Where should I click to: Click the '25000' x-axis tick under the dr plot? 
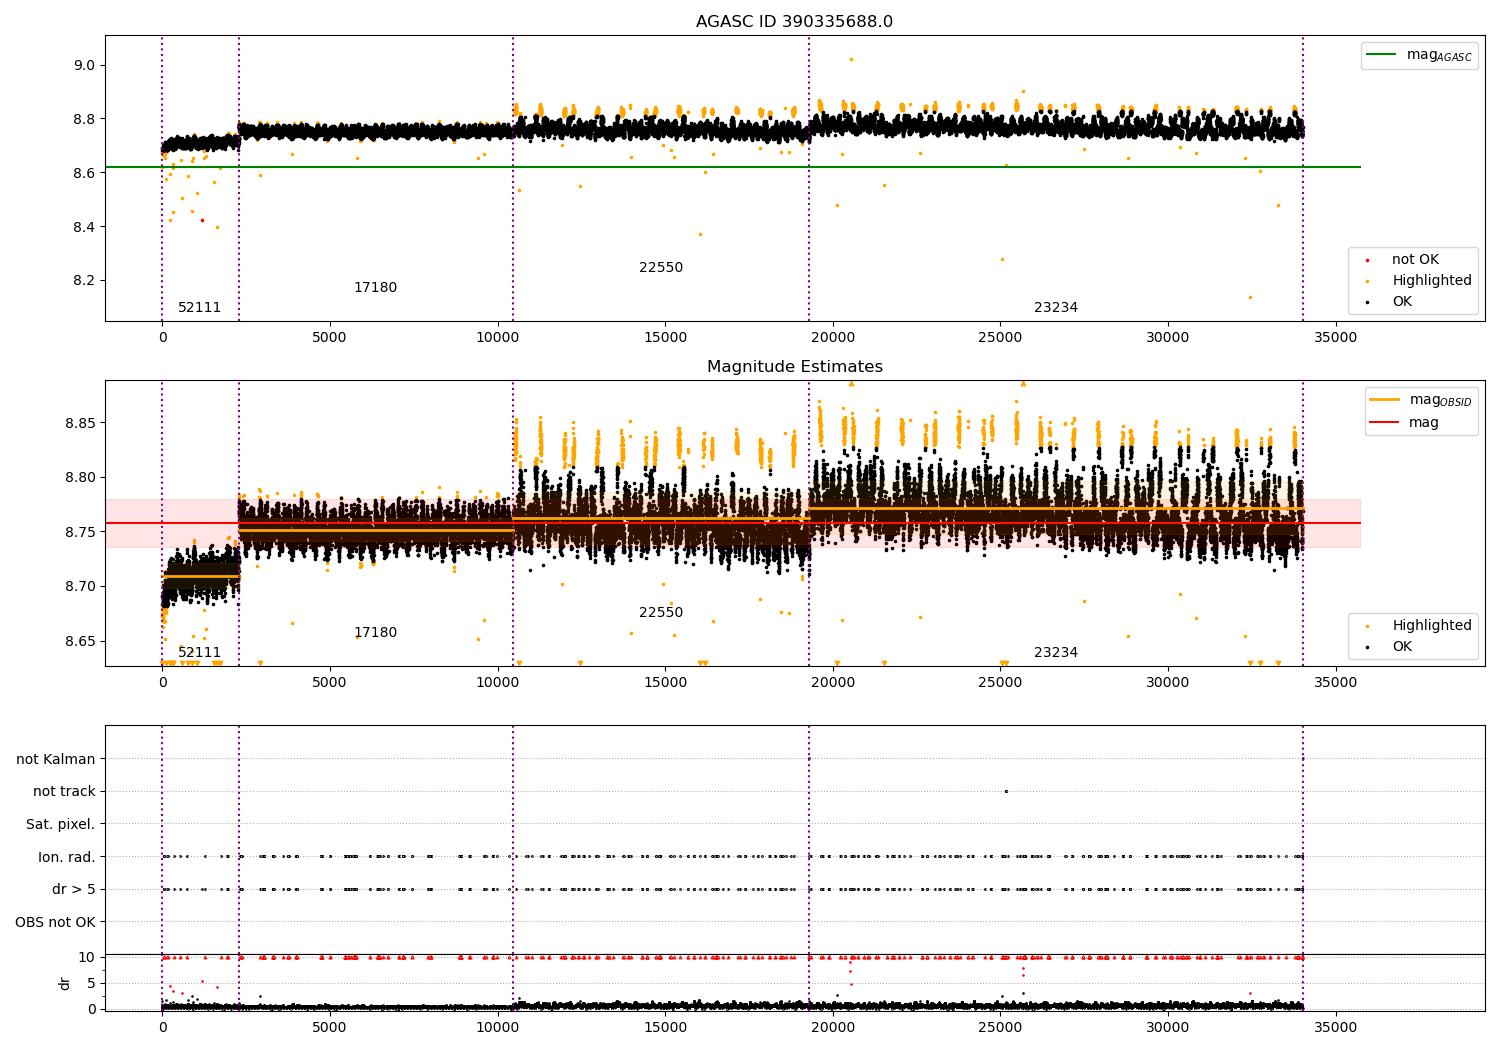coord(1000,1028)
